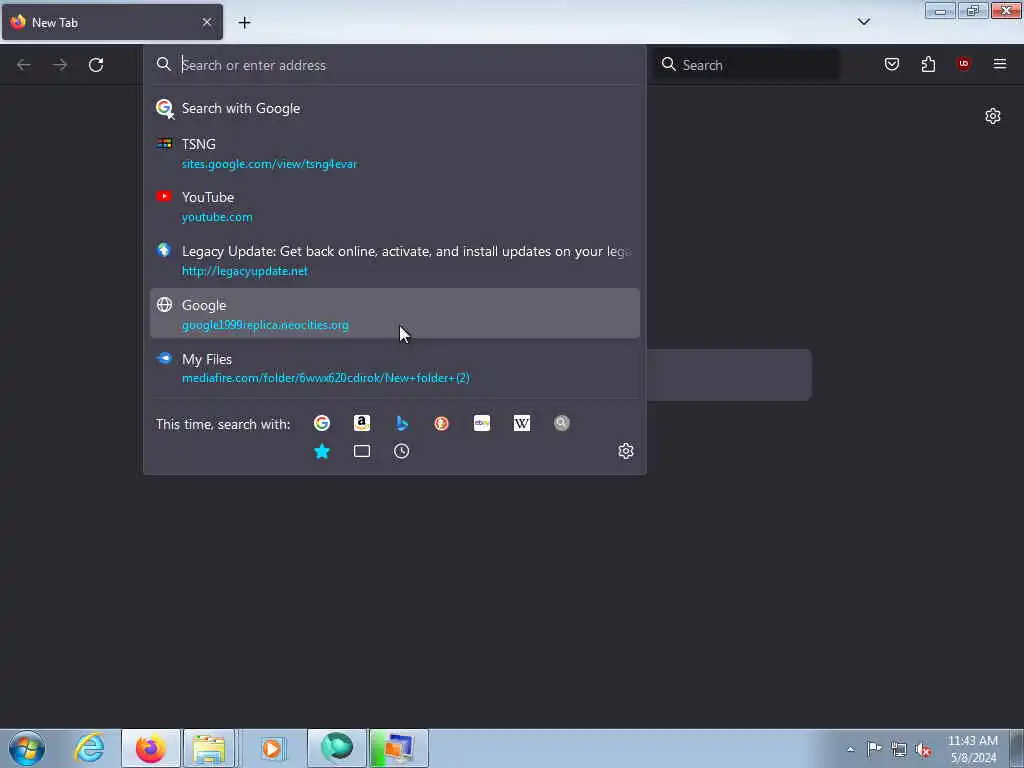Viewport: 1024px width, 768px height.
Task: Select Search with Google suggestion
Action: [394, 108]
